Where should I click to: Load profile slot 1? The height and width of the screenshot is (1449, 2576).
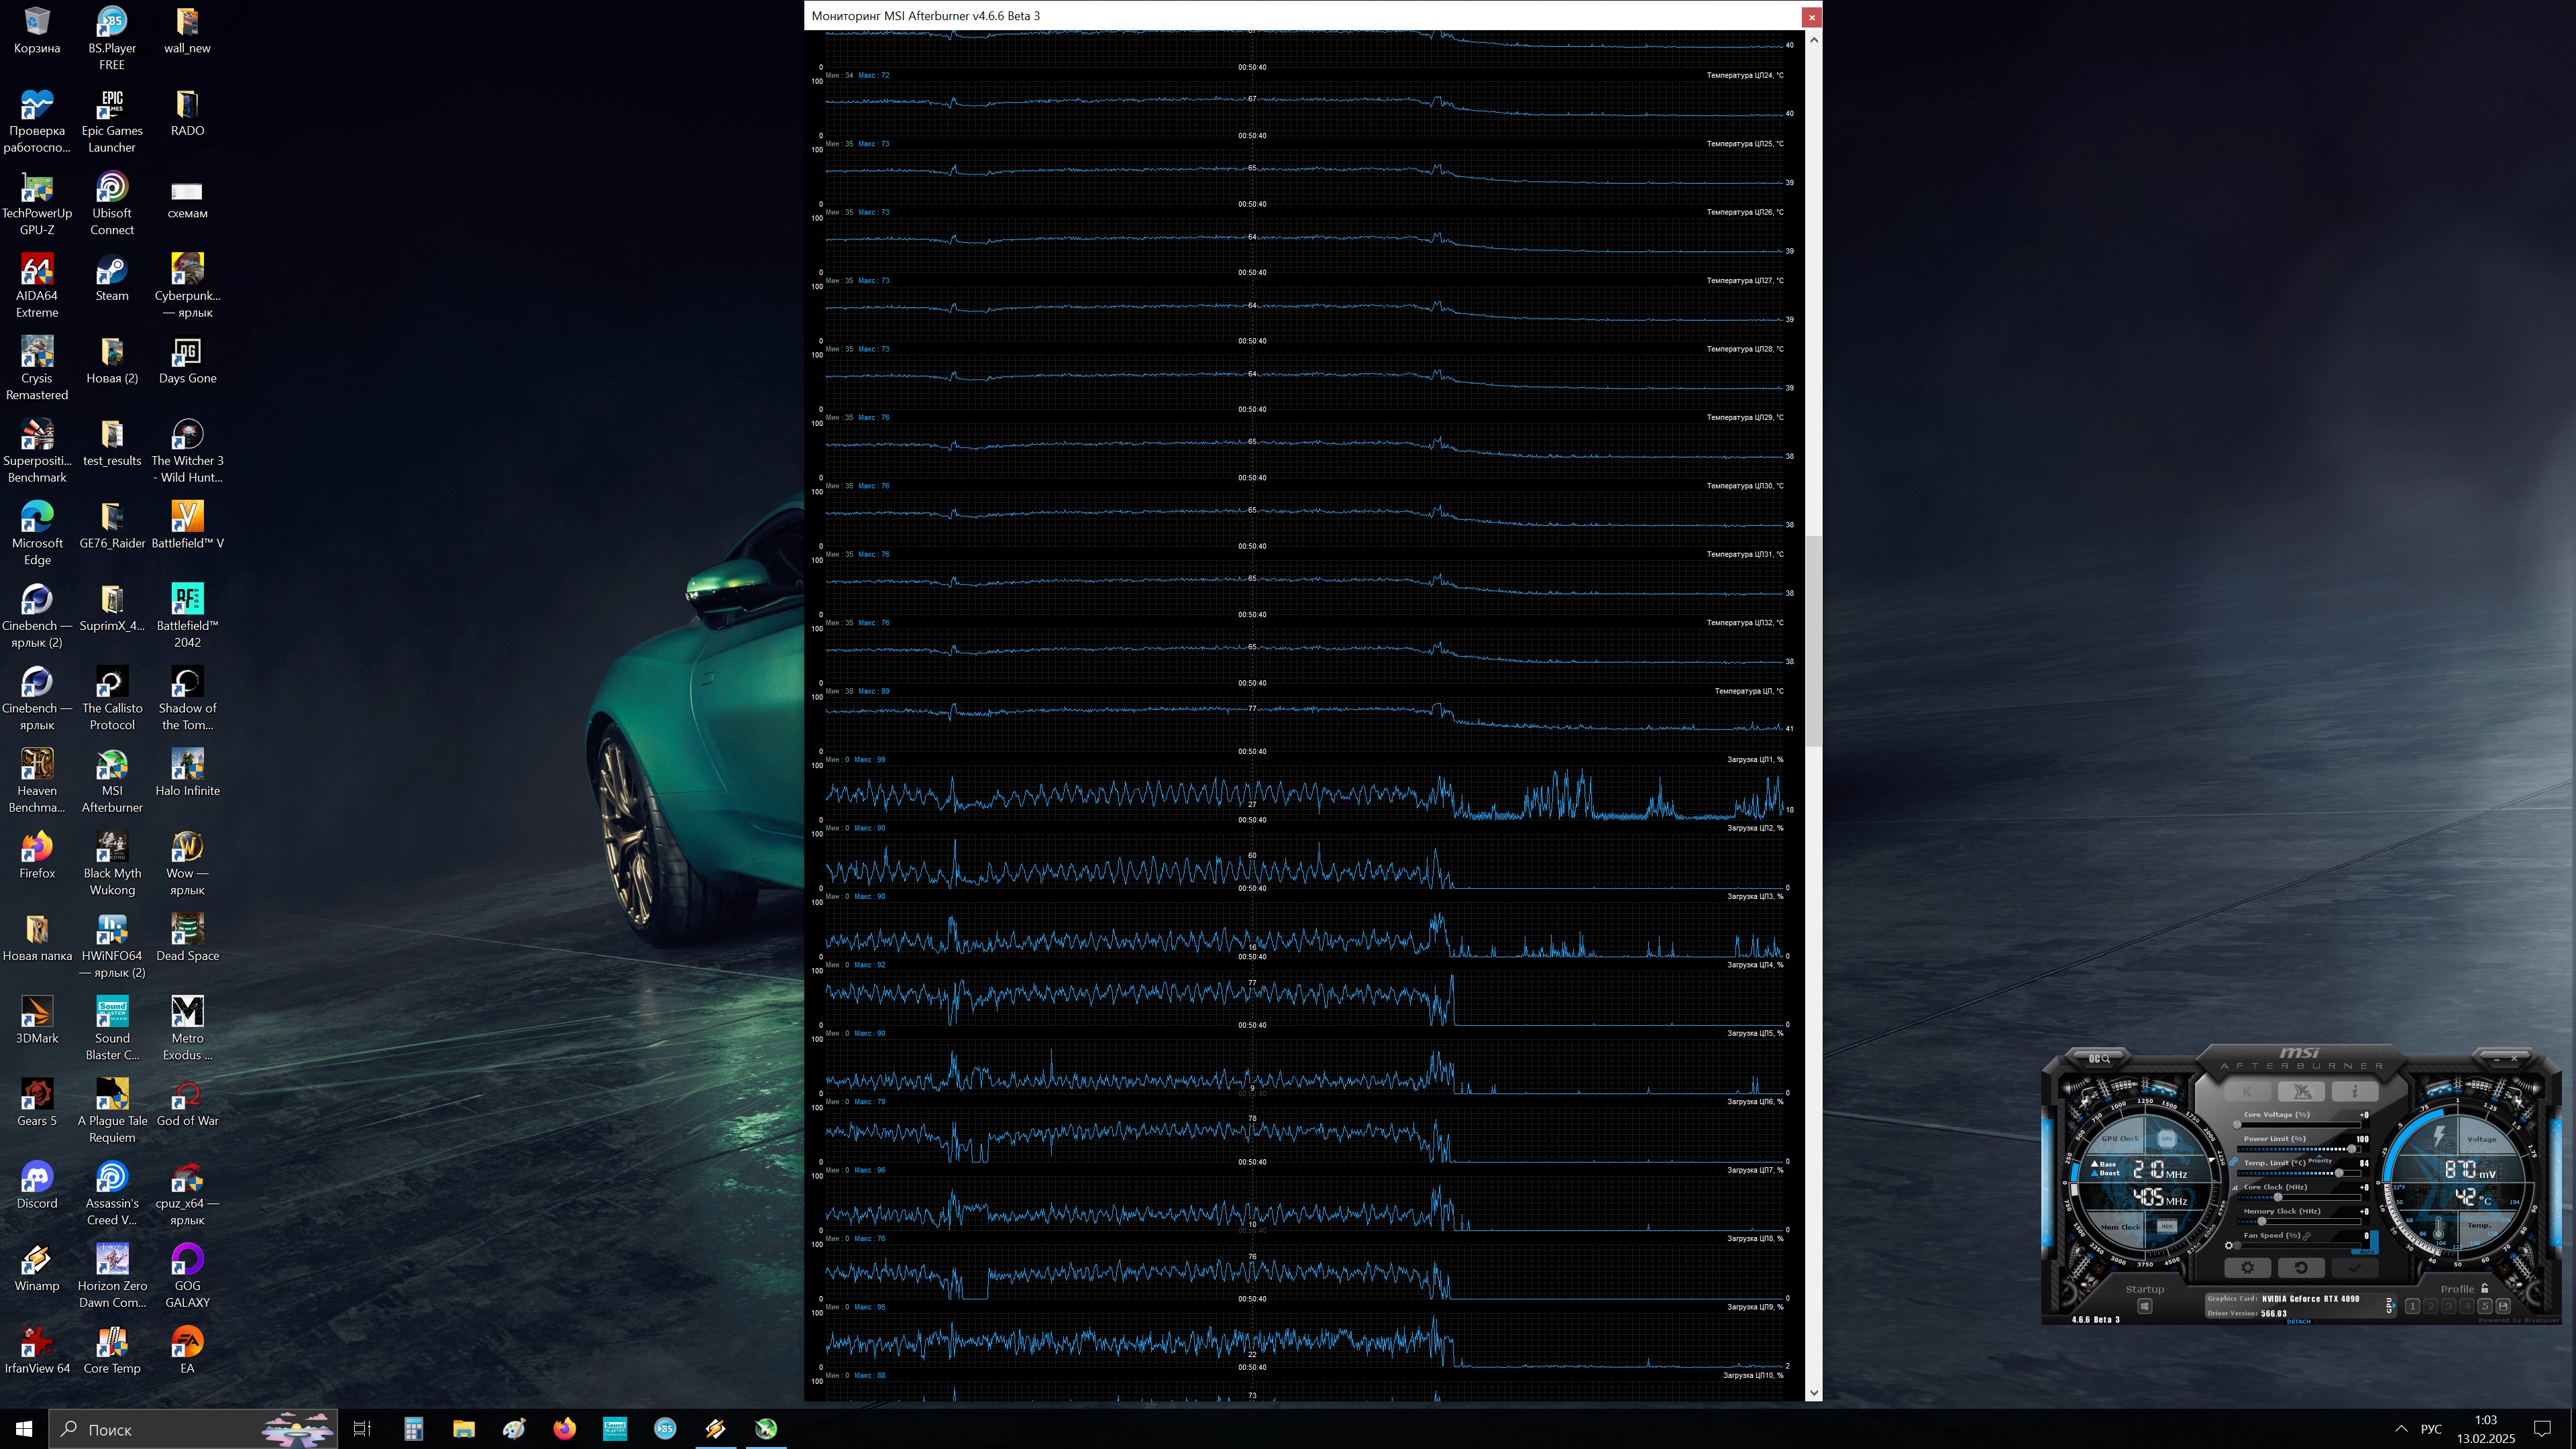(x=2413, y=1306)
